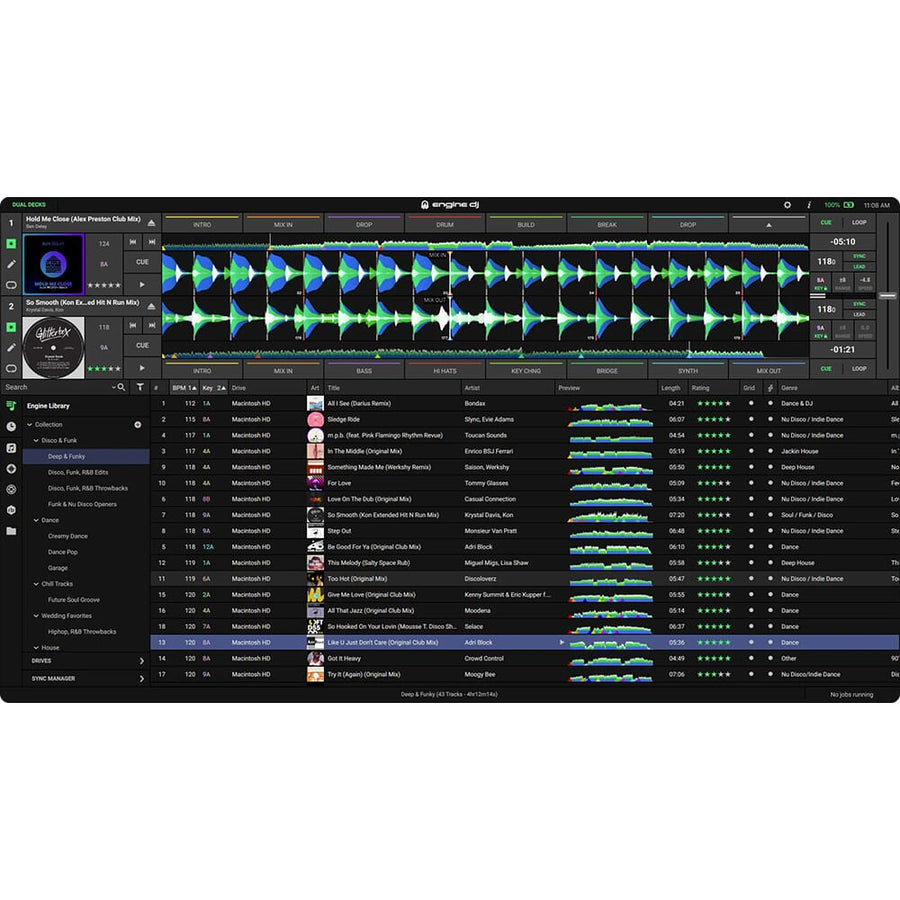
Task: Toggle key lock 9A on deck 2
Action: (821, 331)
